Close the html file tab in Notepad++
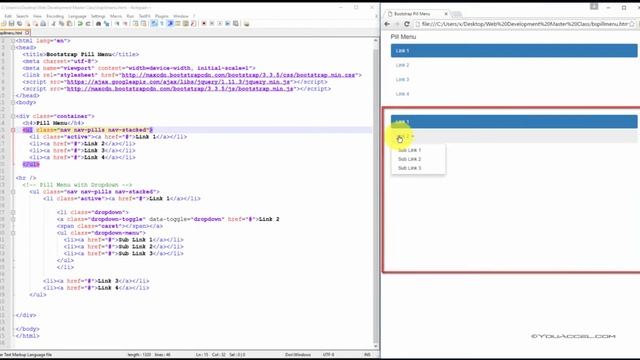This screenshot has height=360, width=640. [27, 32]
